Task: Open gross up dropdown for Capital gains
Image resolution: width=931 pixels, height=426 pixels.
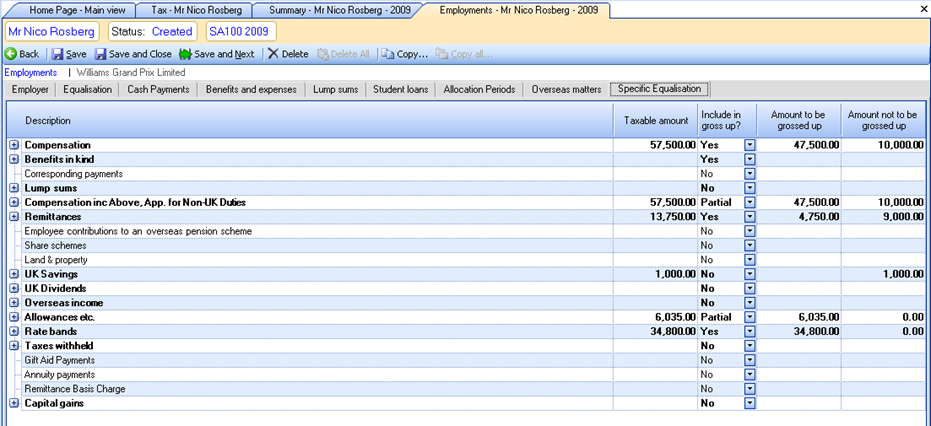Action: tap(749, 403)
